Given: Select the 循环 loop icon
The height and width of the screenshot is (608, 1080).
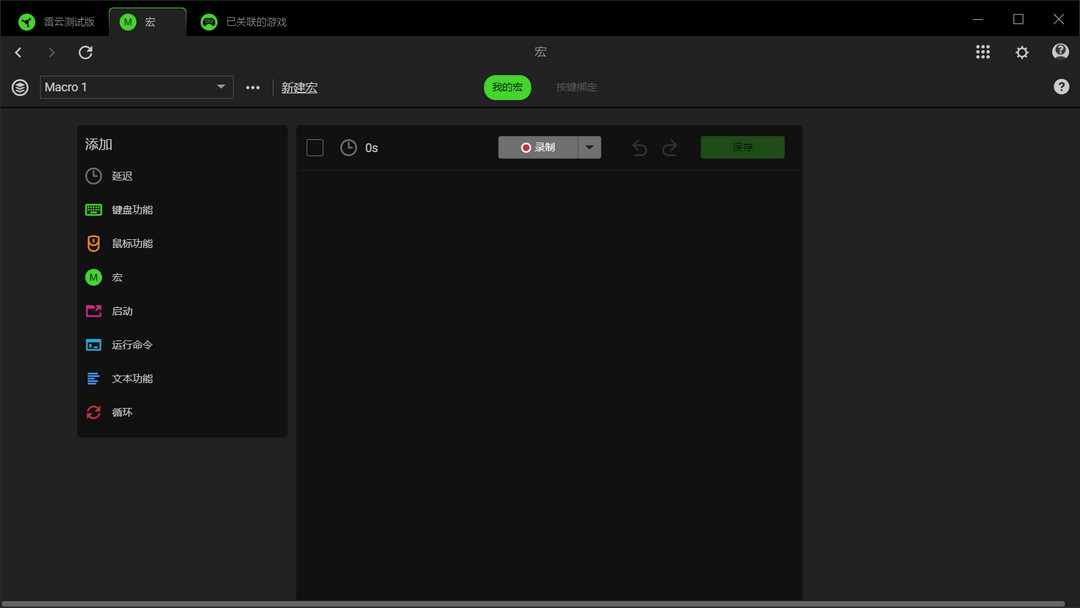Looking at the screenshot, I should pyautogui.click(x=92, y=412).
